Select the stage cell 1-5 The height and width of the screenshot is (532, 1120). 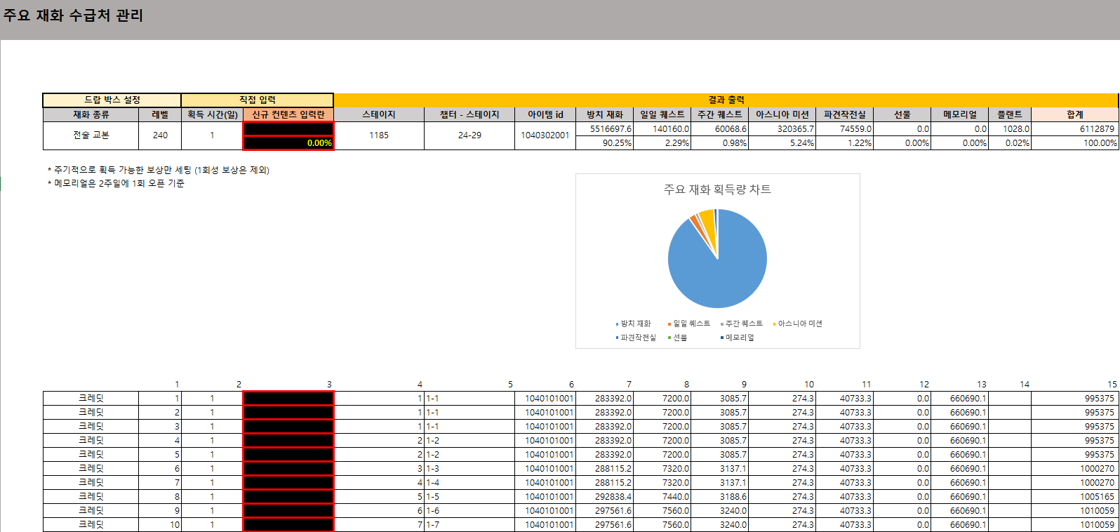click(x=469, y=496)
